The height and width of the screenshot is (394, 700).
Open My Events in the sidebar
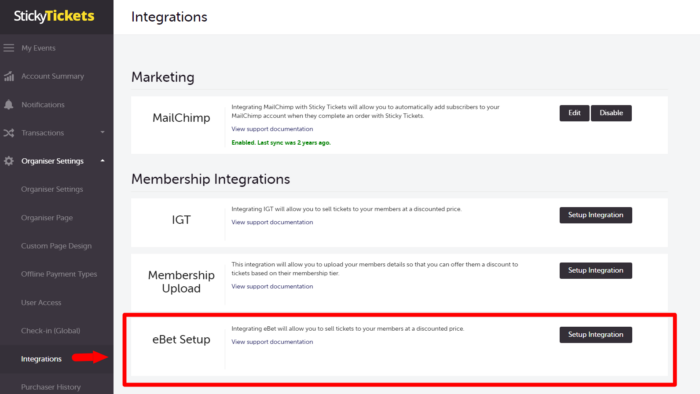[x=38, y=48]
